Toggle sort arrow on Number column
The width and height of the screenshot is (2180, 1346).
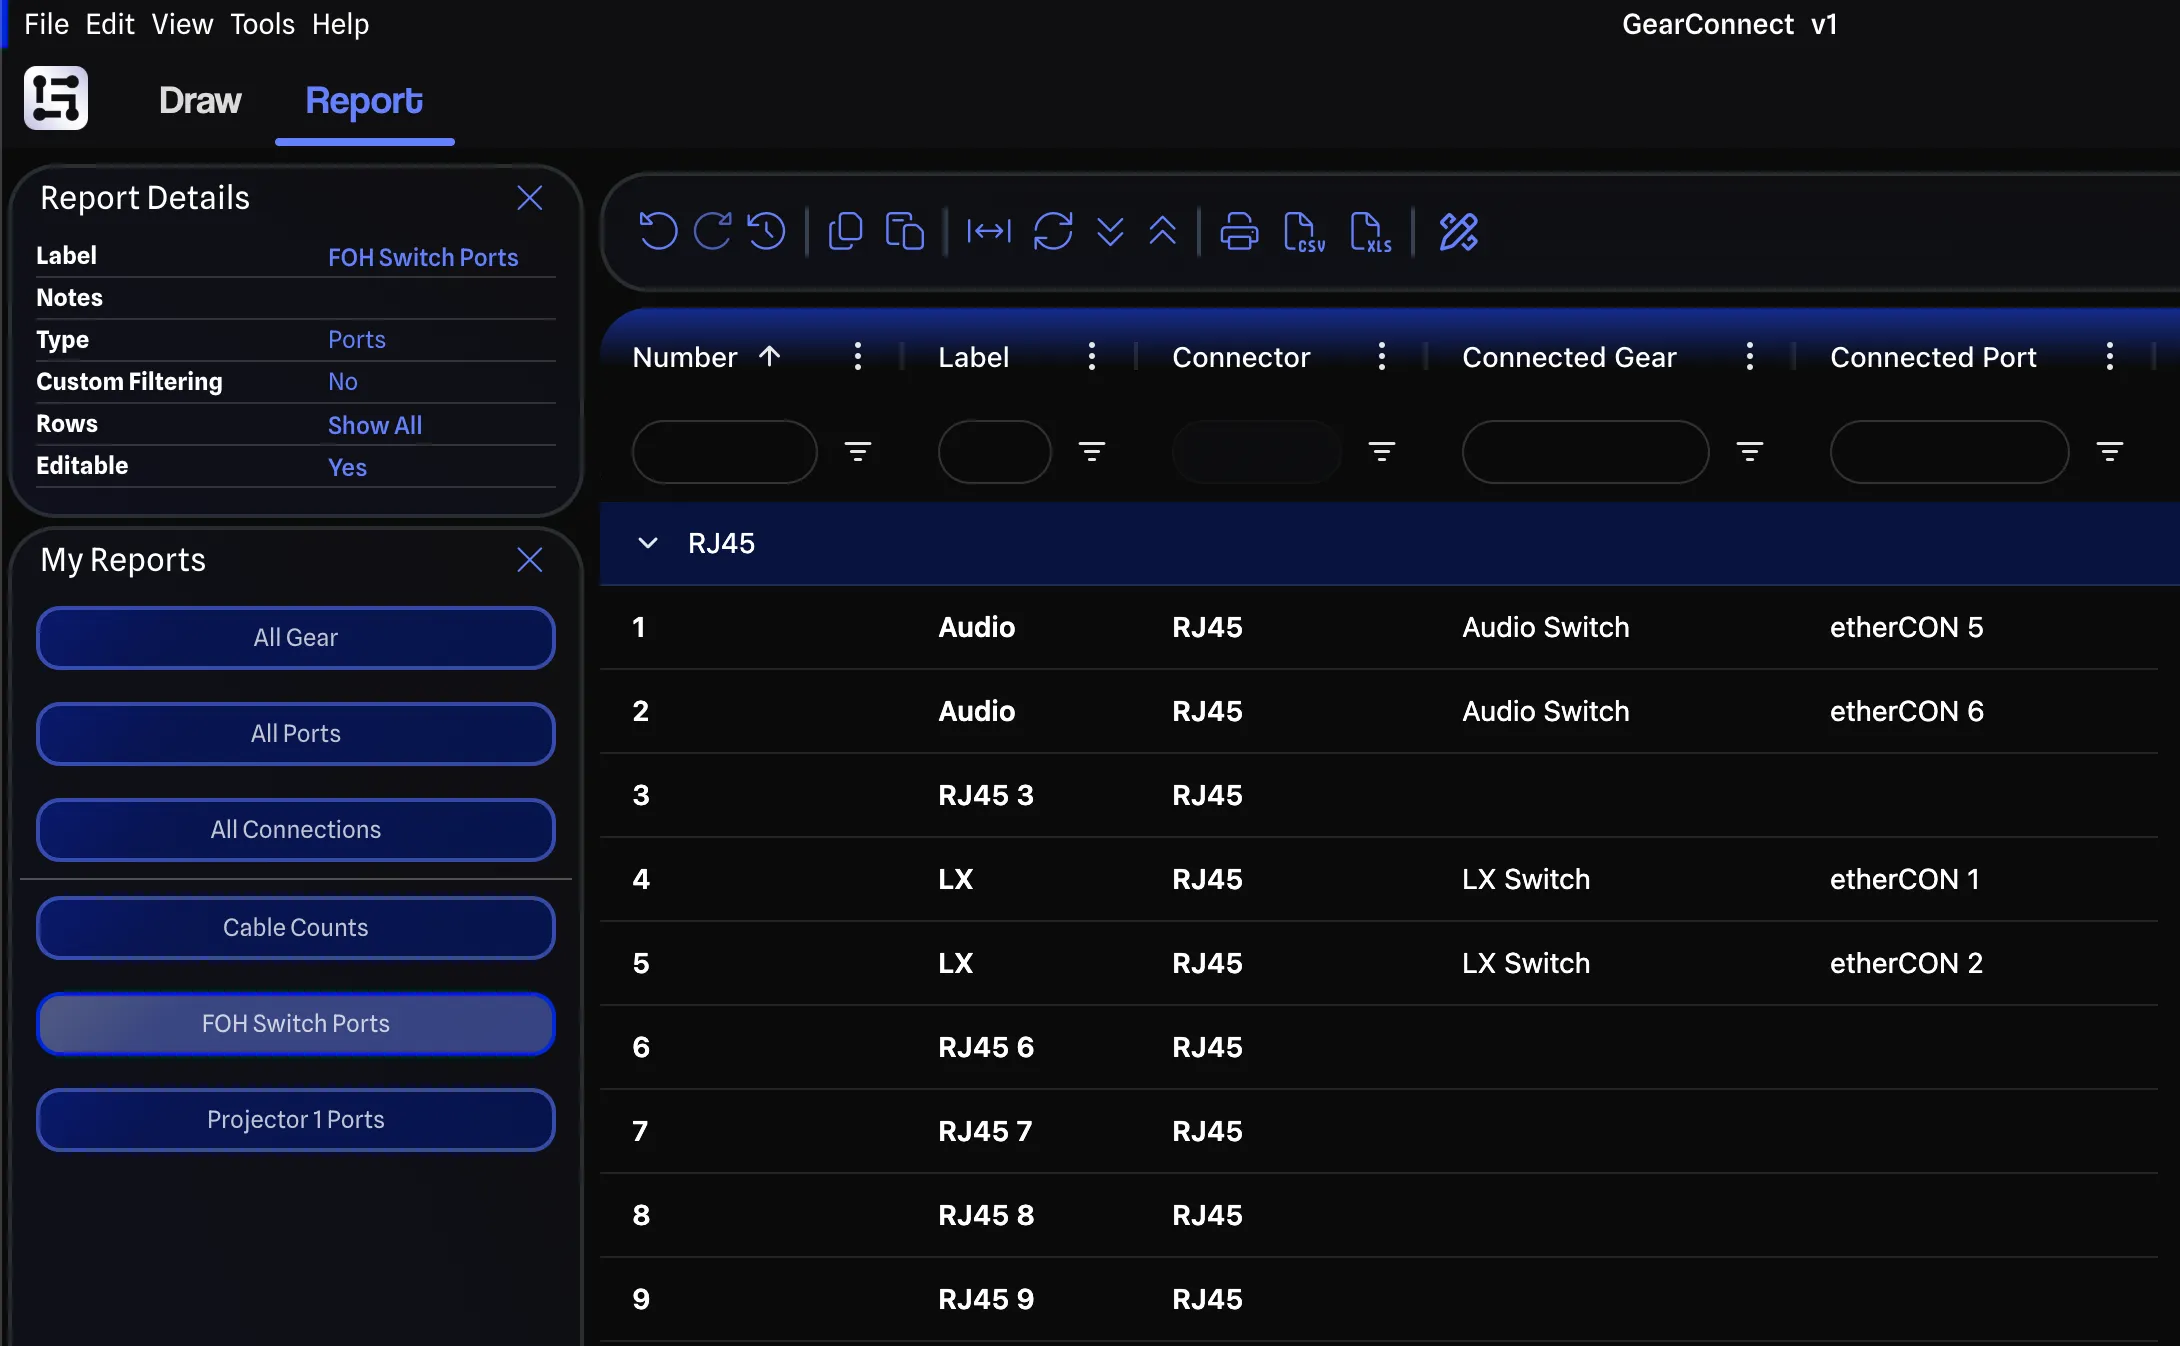769,356
